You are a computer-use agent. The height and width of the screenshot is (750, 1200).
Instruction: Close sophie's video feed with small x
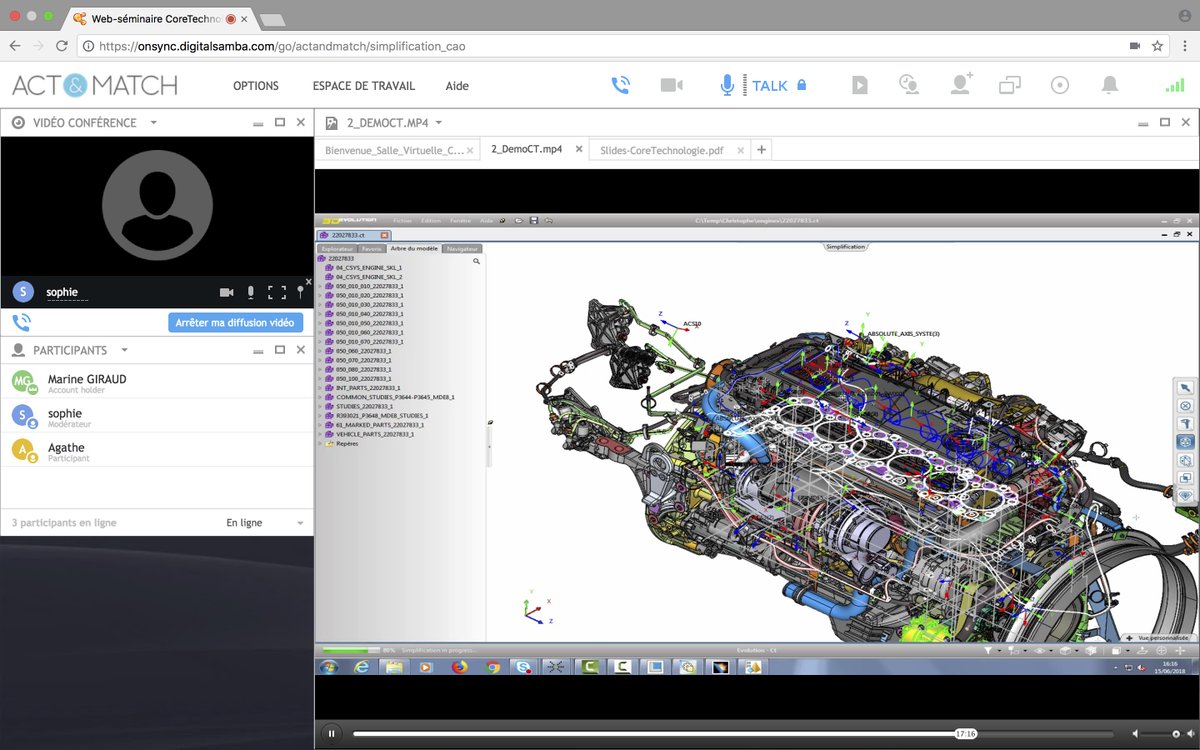[x=308, y=282]
